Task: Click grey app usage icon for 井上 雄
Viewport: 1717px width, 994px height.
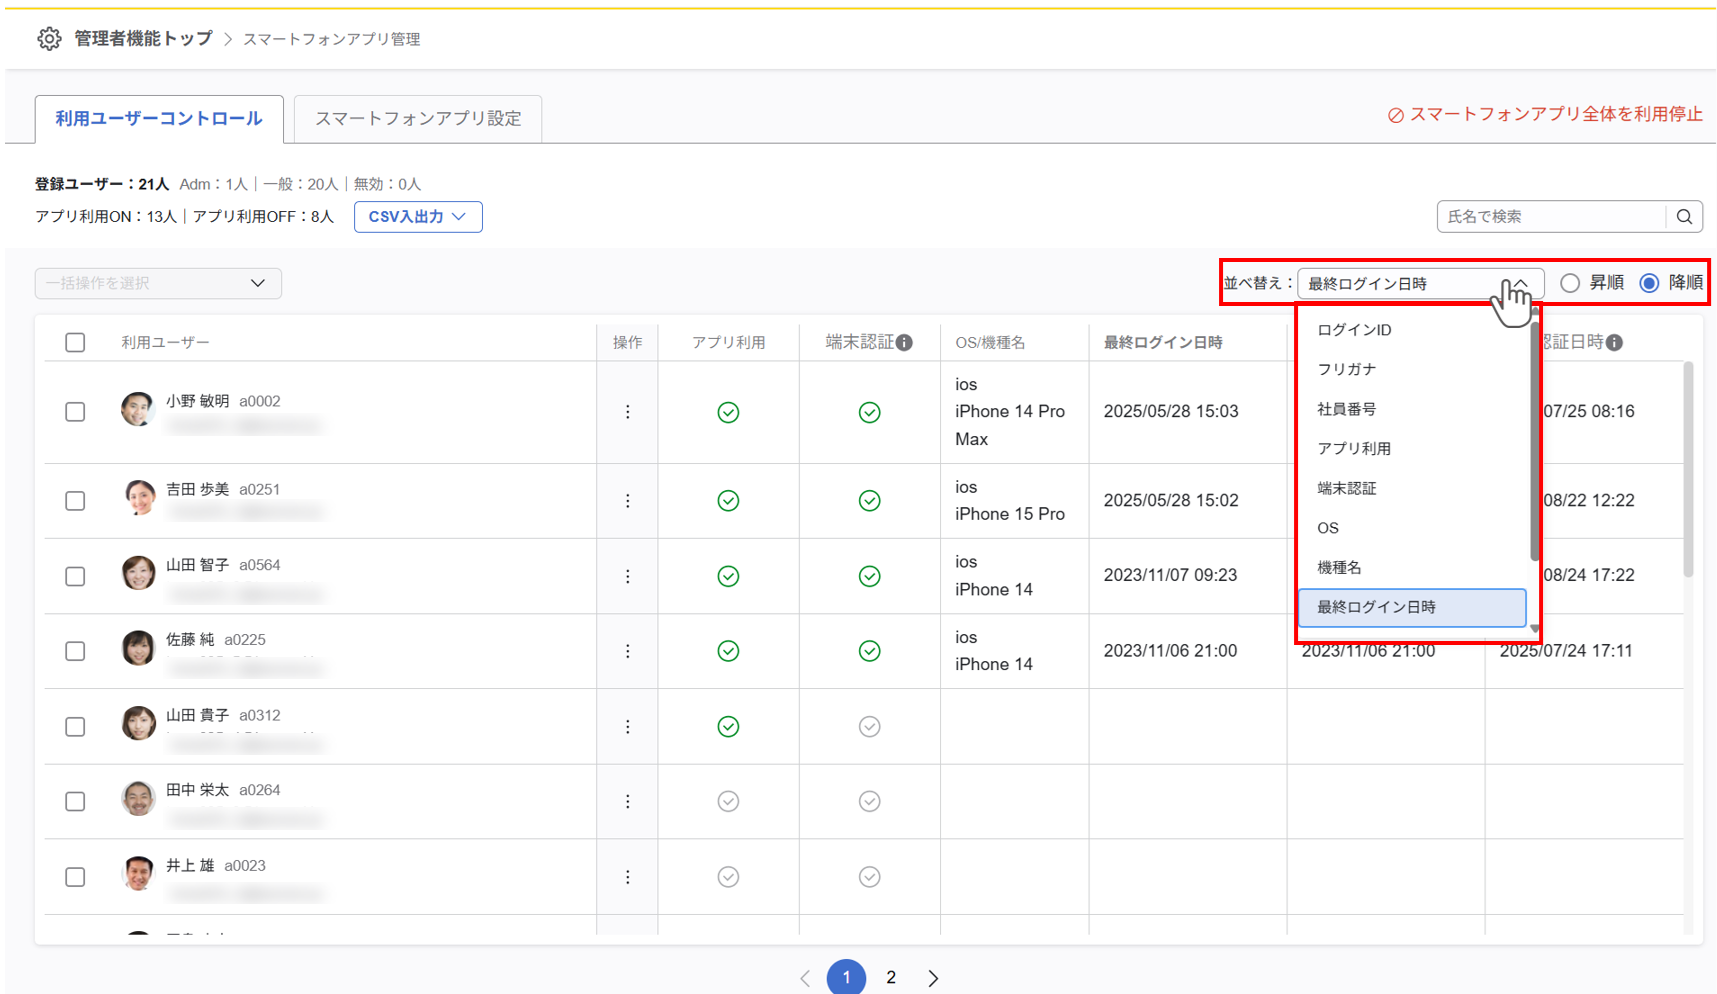Action: click(728, 877)
